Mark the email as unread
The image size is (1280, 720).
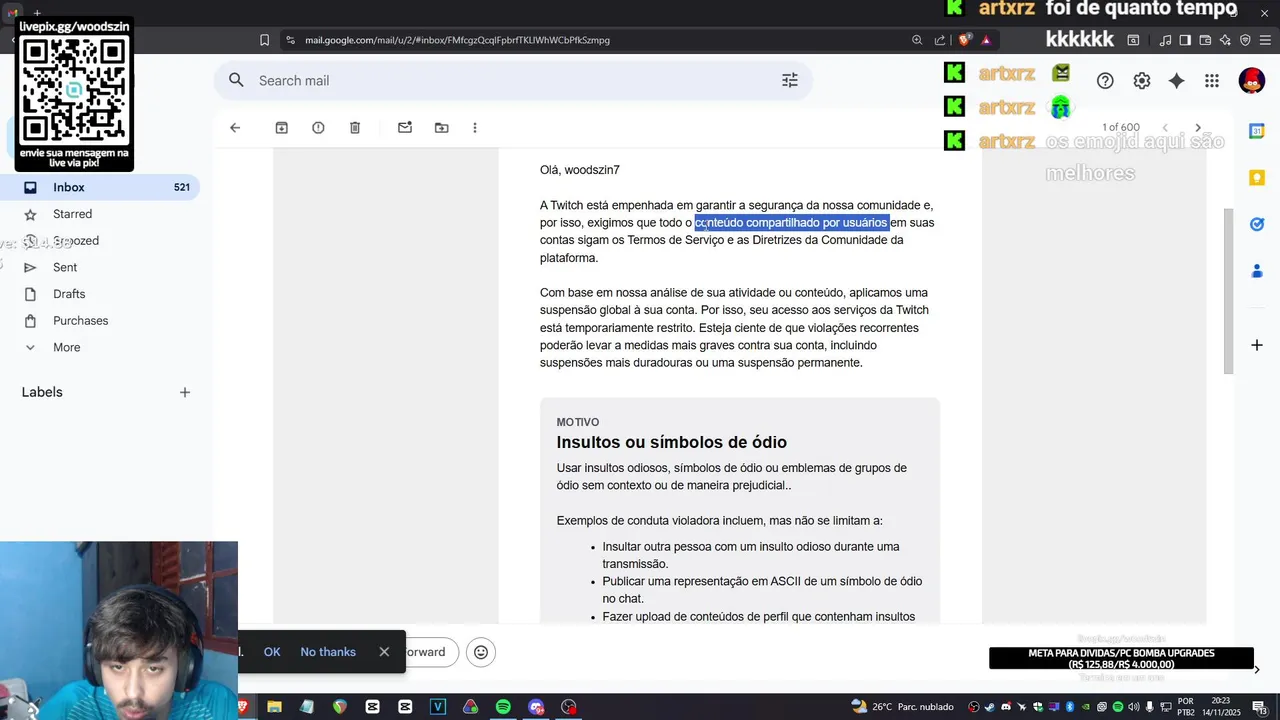tap(405, 128)
